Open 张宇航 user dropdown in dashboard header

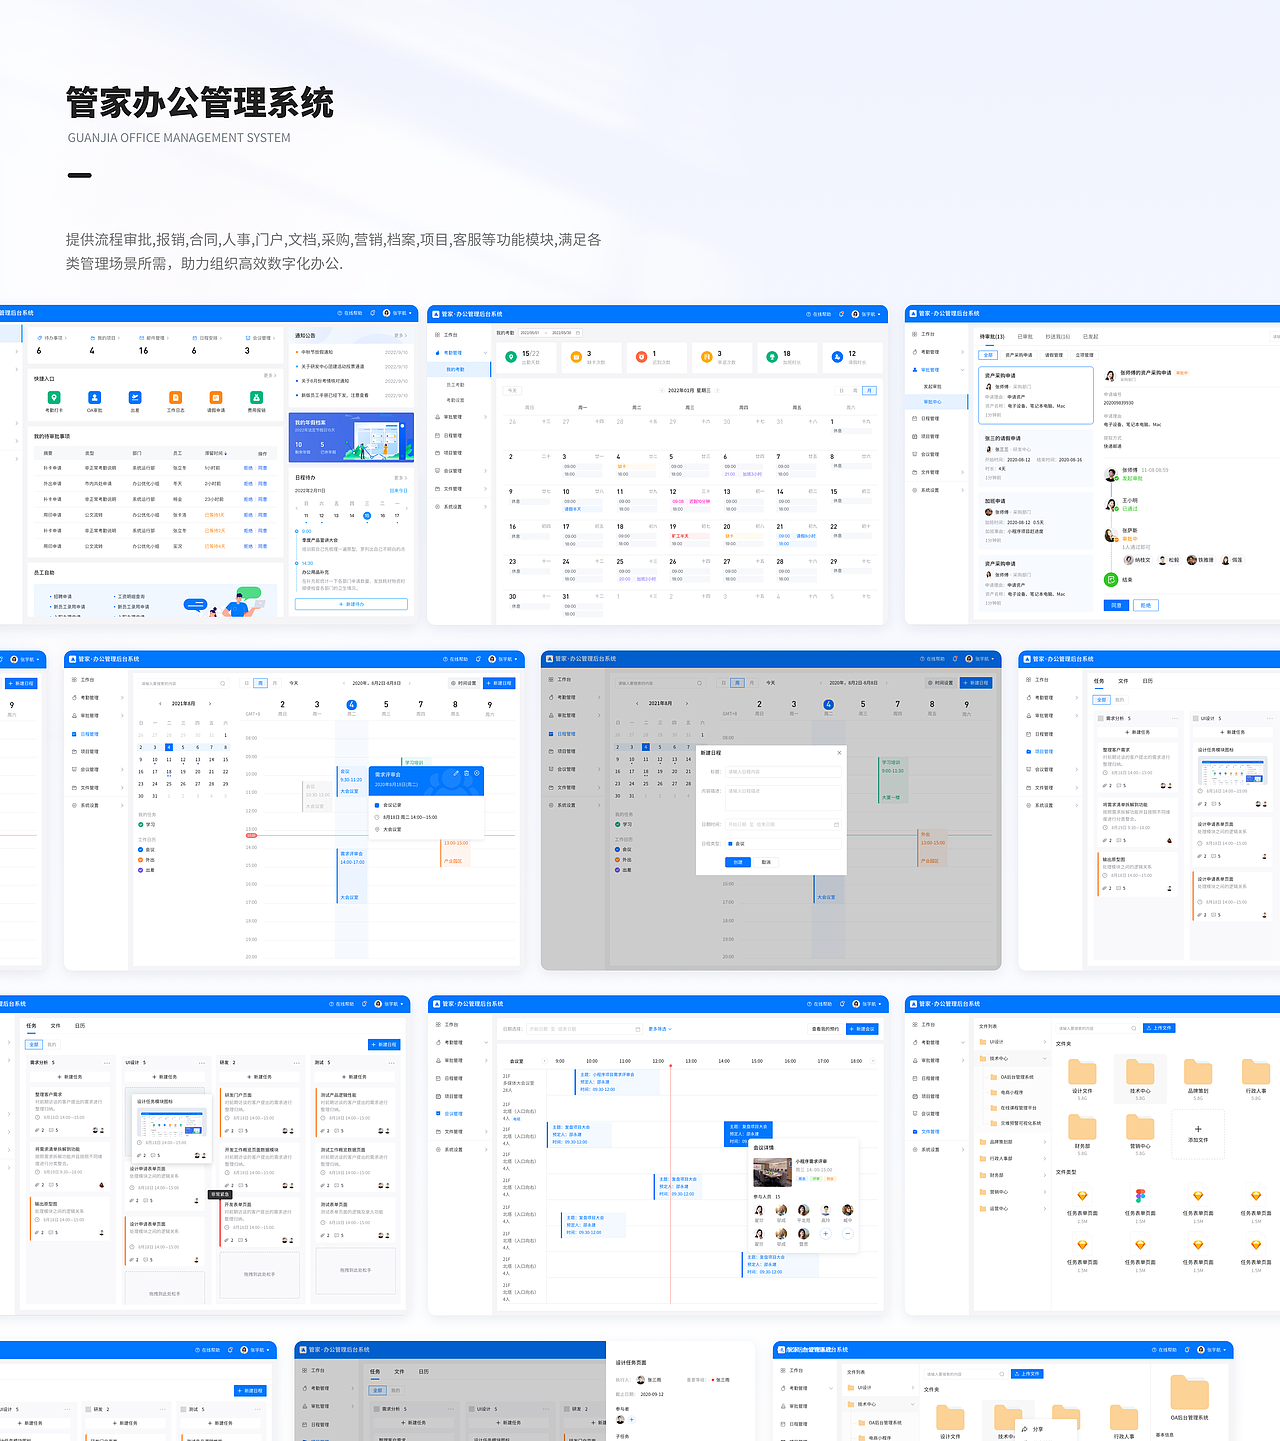click(399, 313)
